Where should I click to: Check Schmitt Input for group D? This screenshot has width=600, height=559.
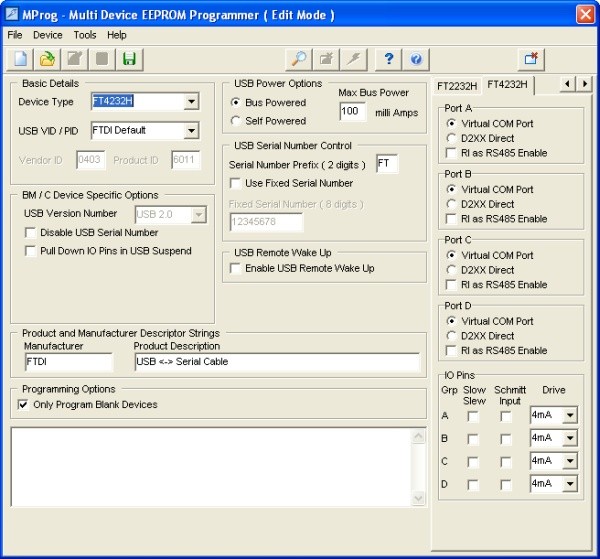(x=506, y=486)
